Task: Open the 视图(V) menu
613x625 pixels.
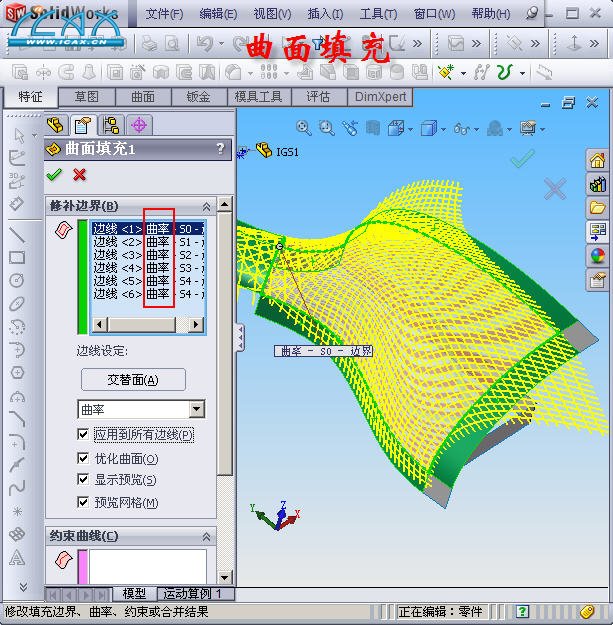Action: coord(272,14)
